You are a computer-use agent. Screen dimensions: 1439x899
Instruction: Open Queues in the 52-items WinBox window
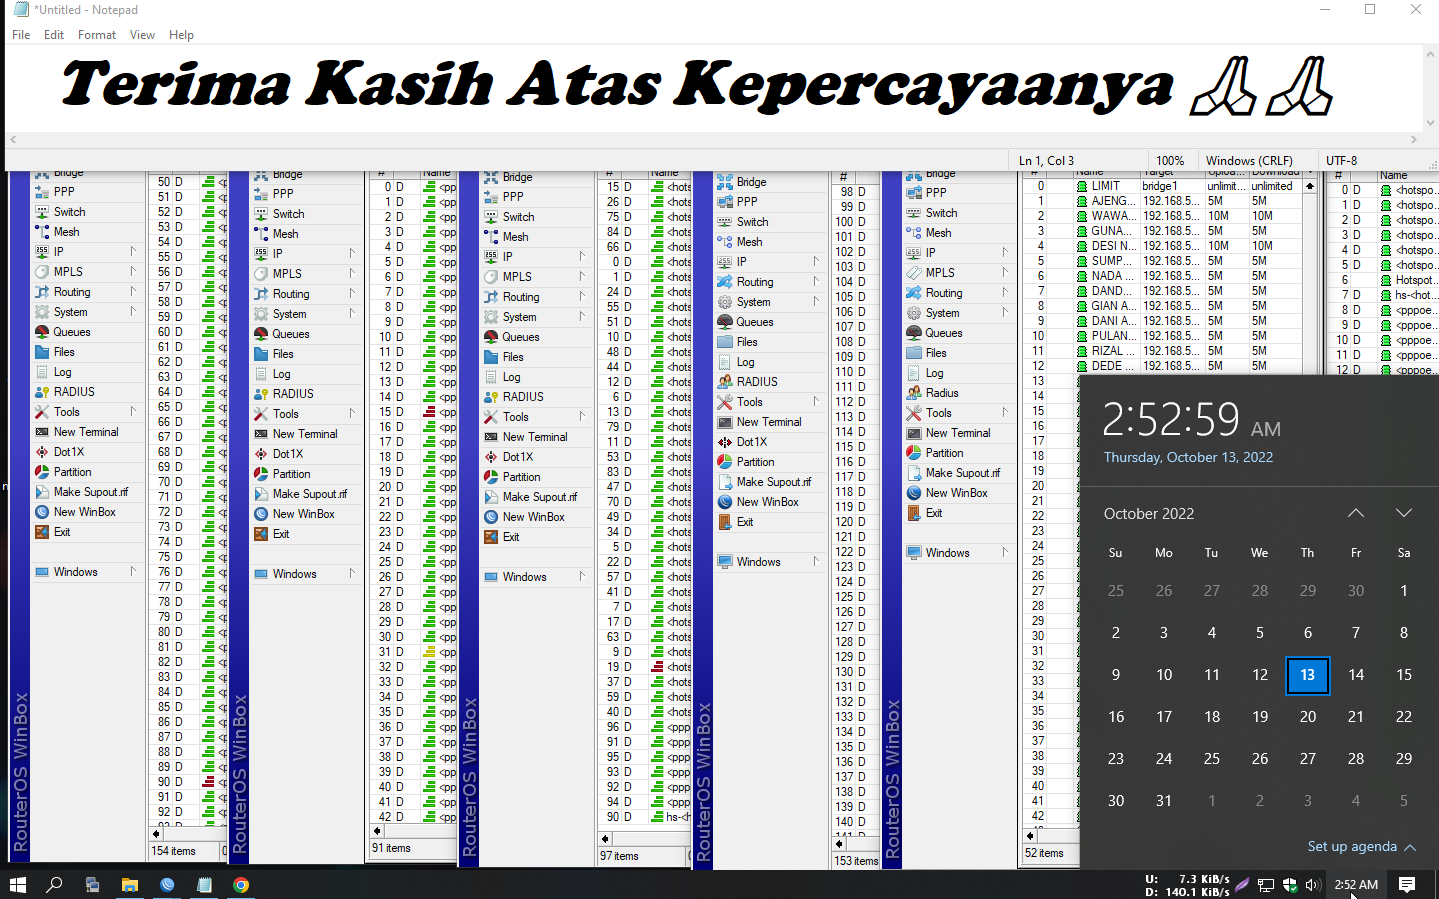coord(944,333)
